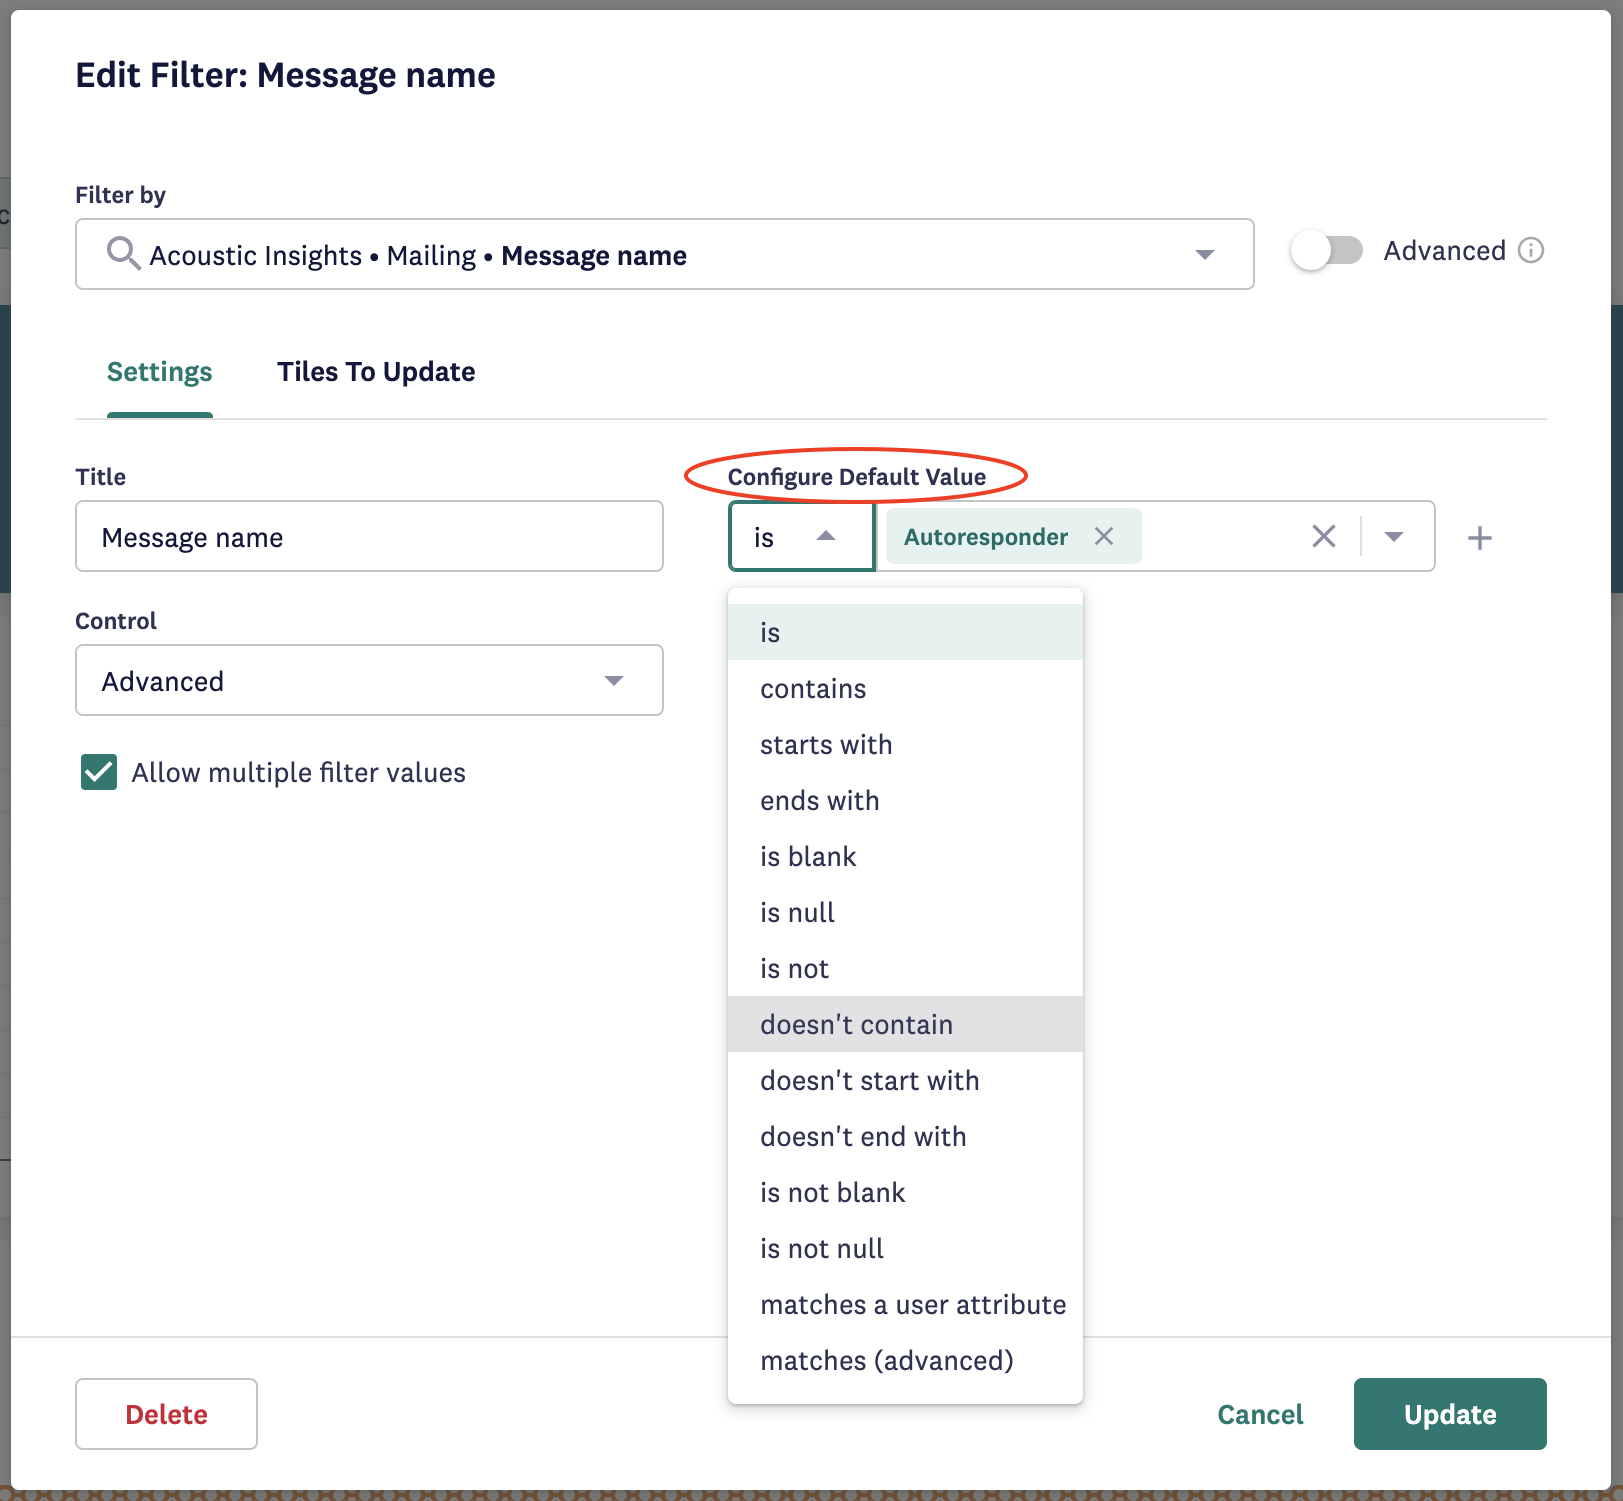Choose 'is not null' from the list
Screen dimensions: 1623x1501
tap(821, 1249)
